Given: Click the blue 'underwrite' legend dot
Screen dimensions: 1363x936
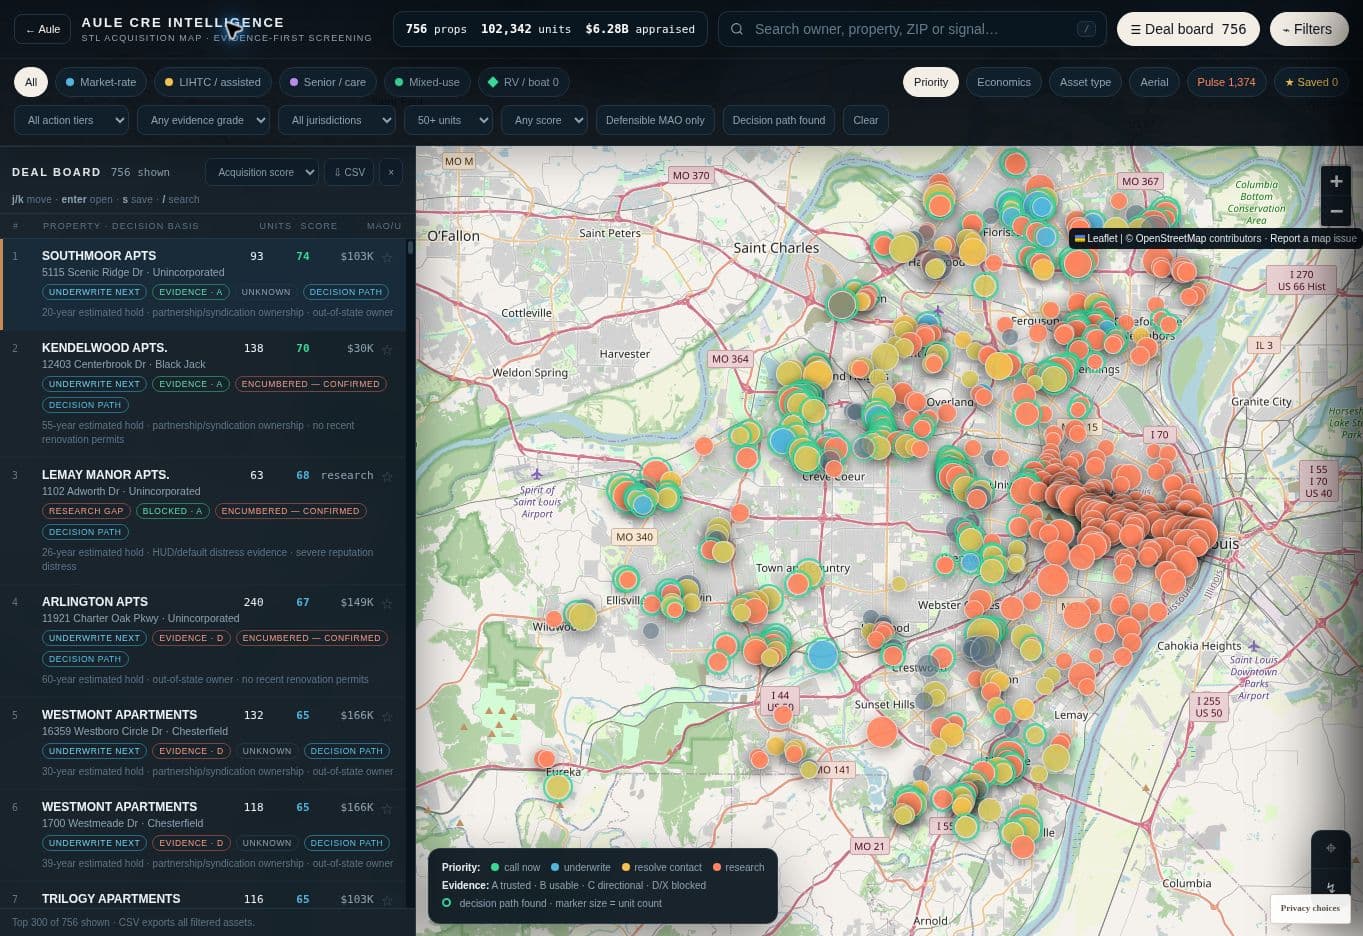Looking at the screenshot, I should (554, 867).
